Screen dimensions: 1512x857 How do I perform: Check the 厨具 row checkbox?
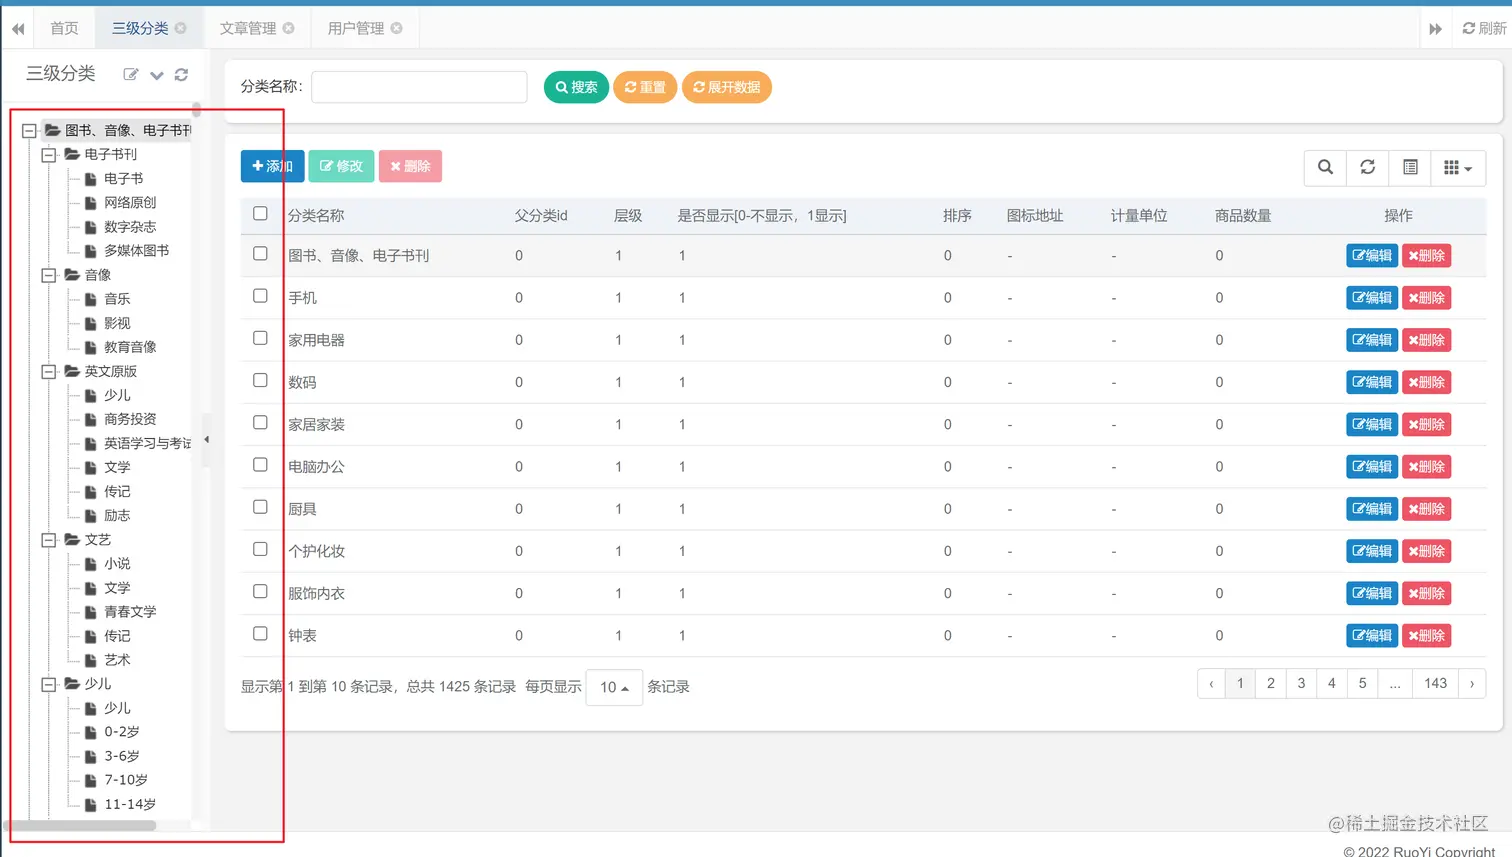[260, 507]
